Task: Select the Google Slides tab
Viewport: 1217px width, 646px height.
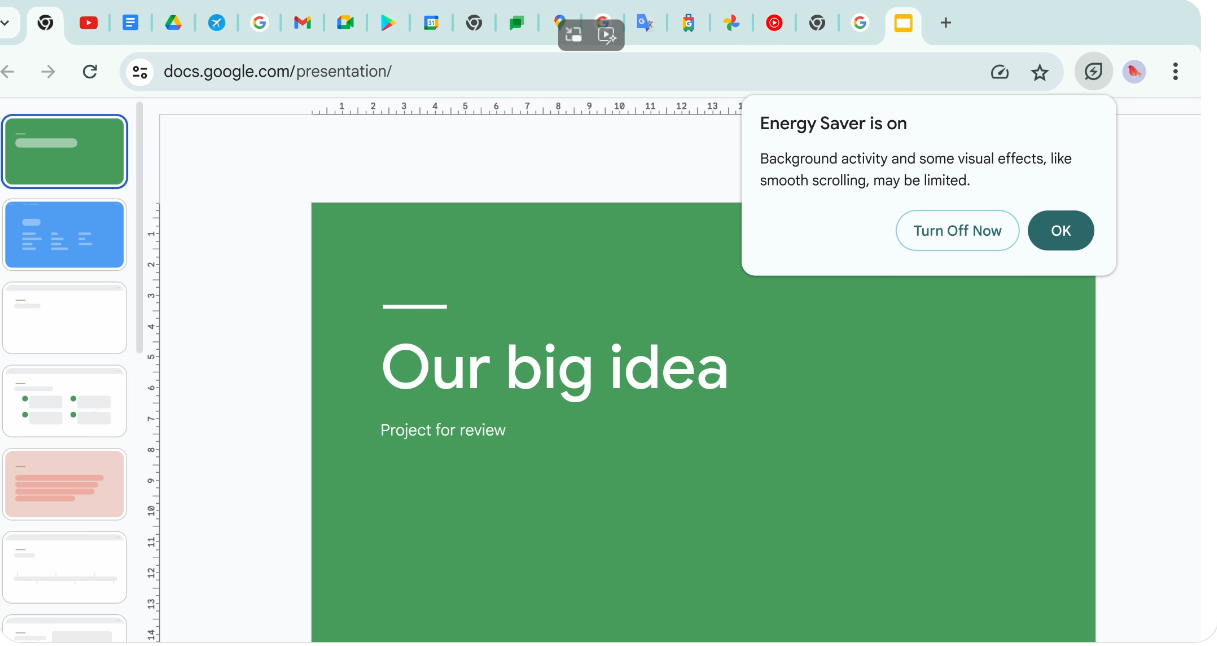Action: 903,23
